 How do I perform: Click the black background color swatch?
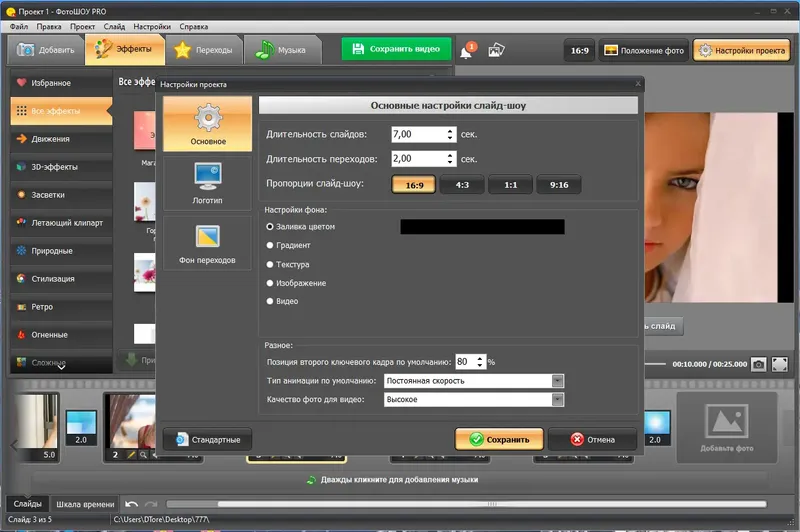click(482, 227)
